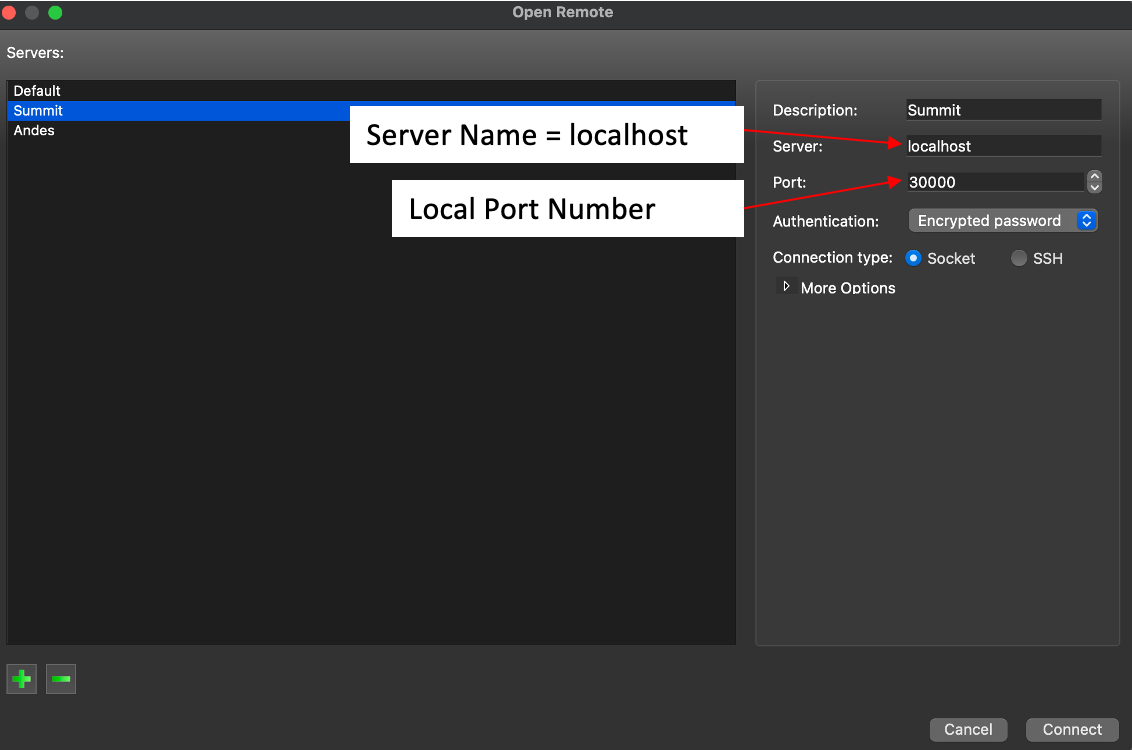Open the Authentication dropdown menu

[x=1002, y=221]
